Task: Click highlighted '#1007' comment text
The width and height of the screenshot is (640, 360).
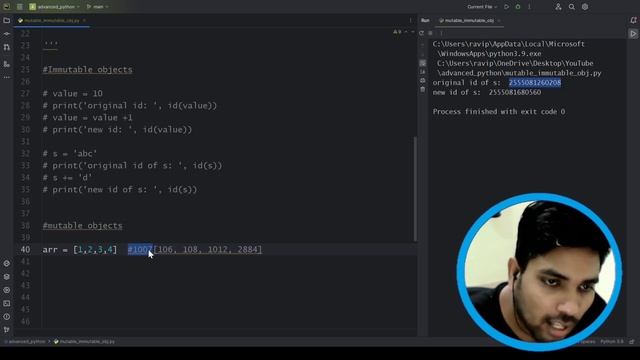Action: 140,249
